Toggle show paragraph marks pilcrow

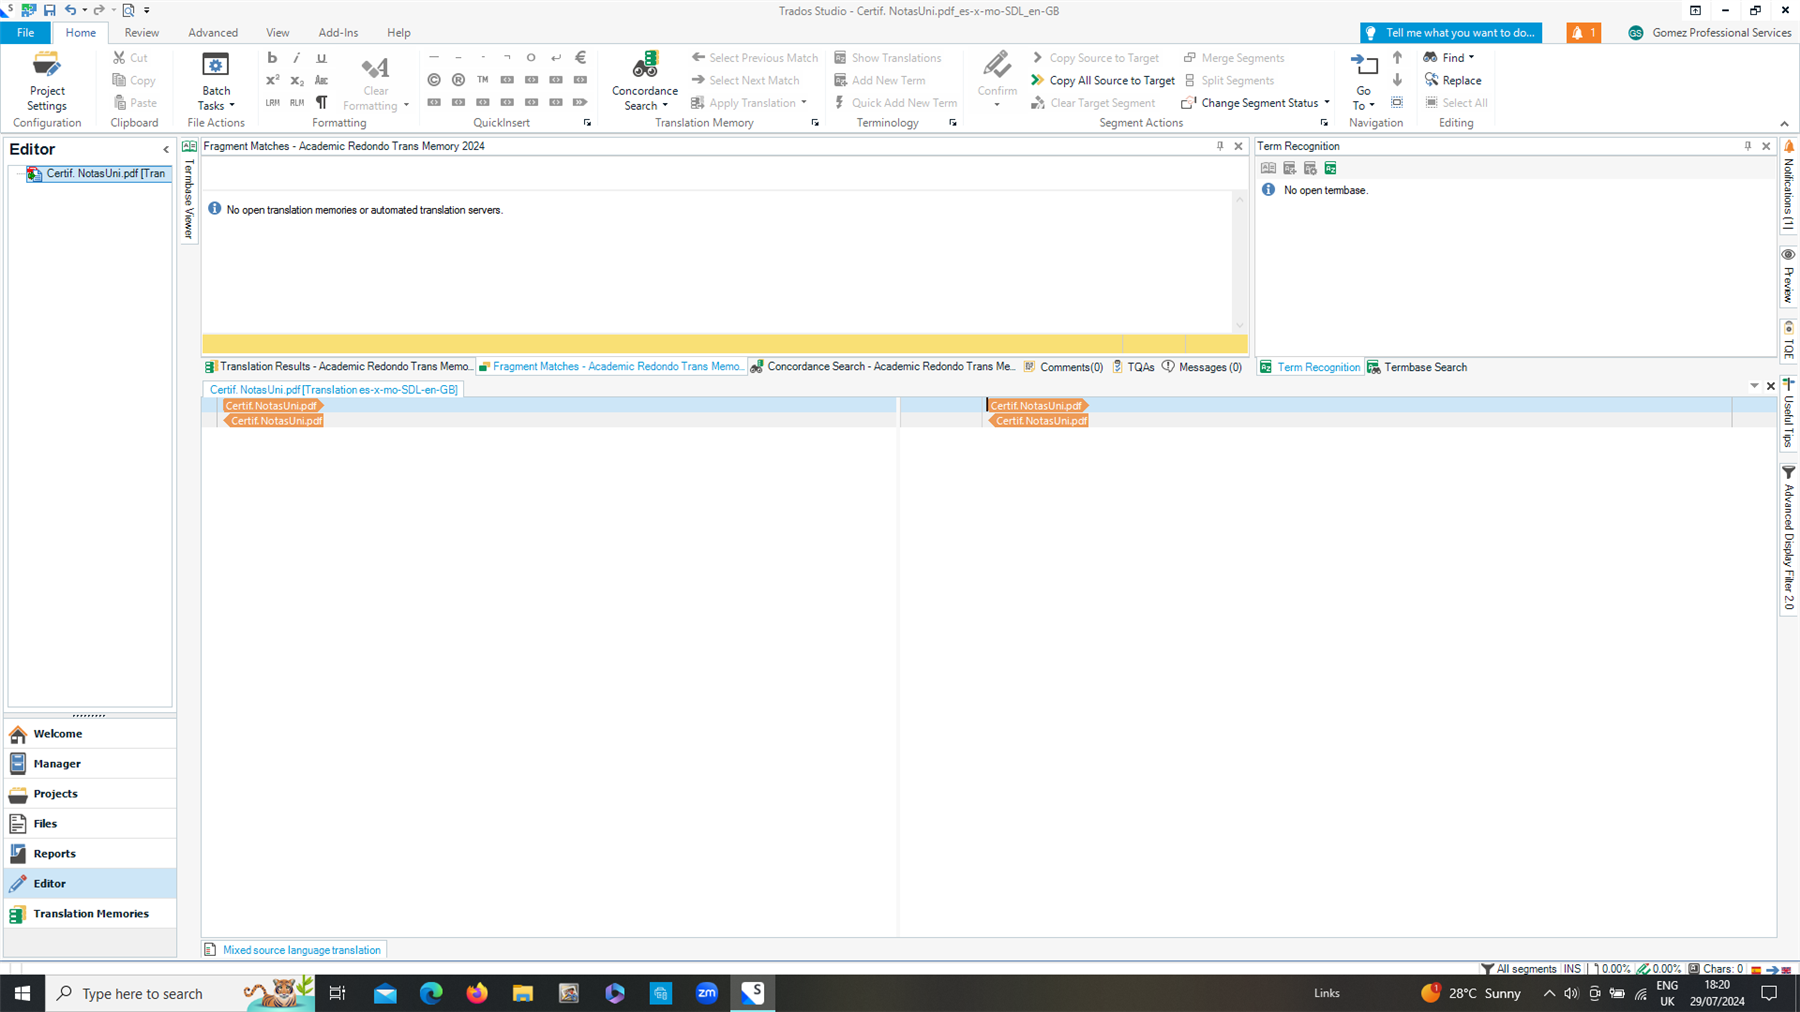click(321, 102)
